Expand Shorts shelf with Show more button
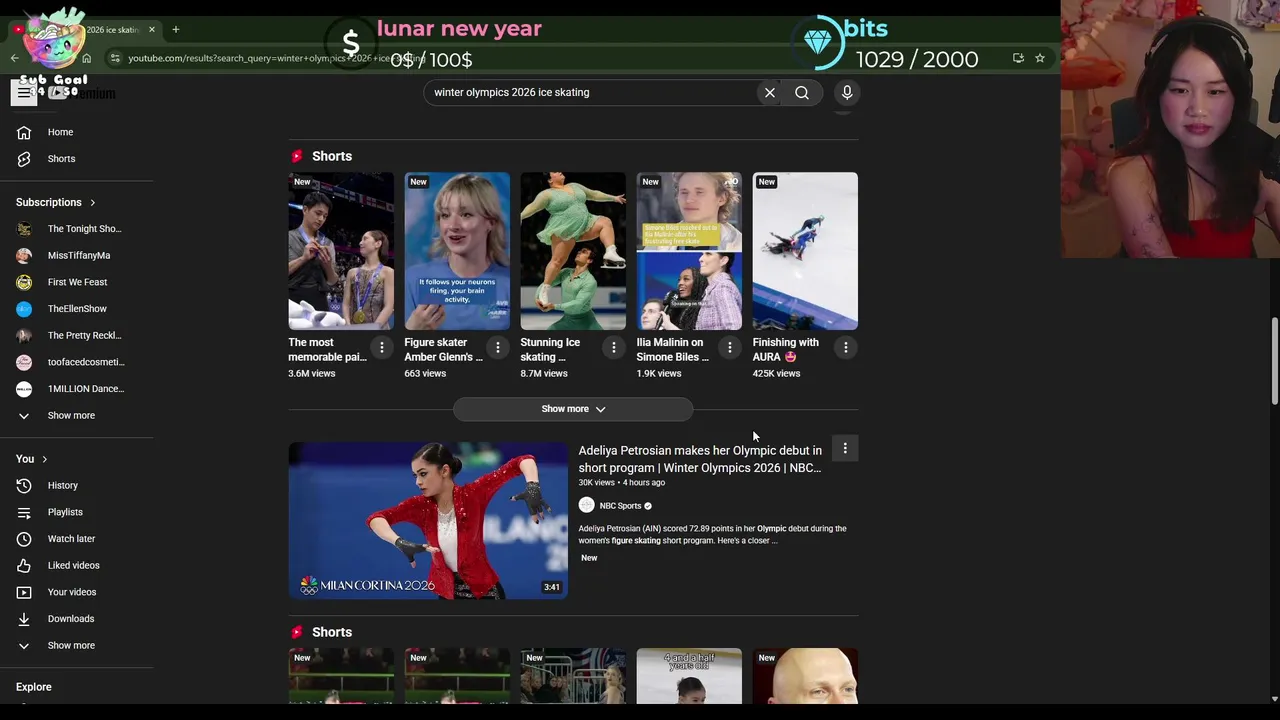This screenshot has width=1280, height=720. (x=573, y=409)
